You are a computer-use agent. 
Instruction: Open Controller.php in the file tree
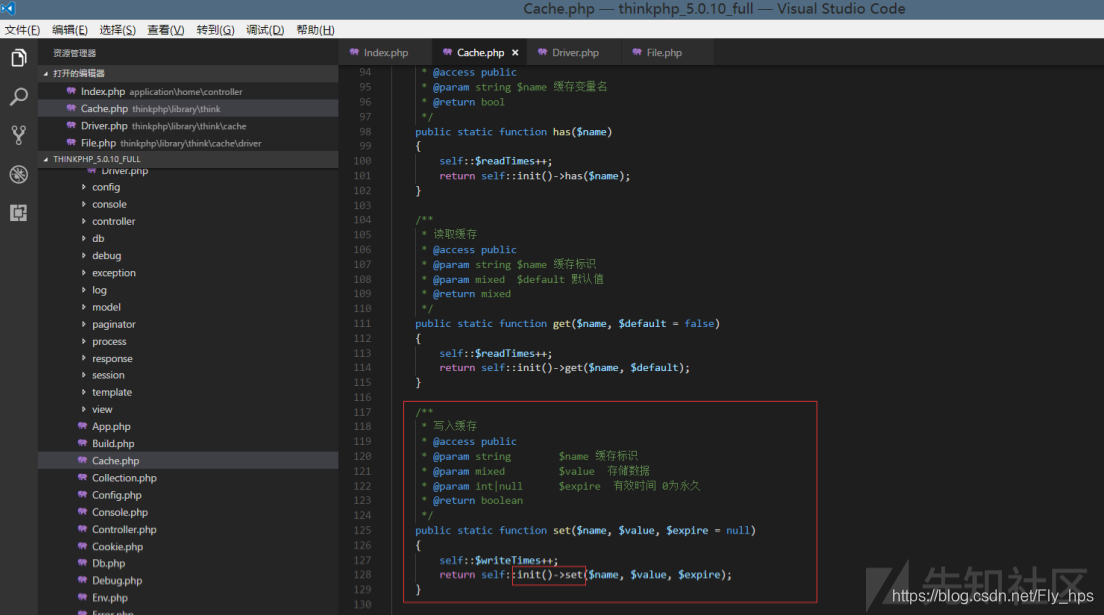(188, 530)
